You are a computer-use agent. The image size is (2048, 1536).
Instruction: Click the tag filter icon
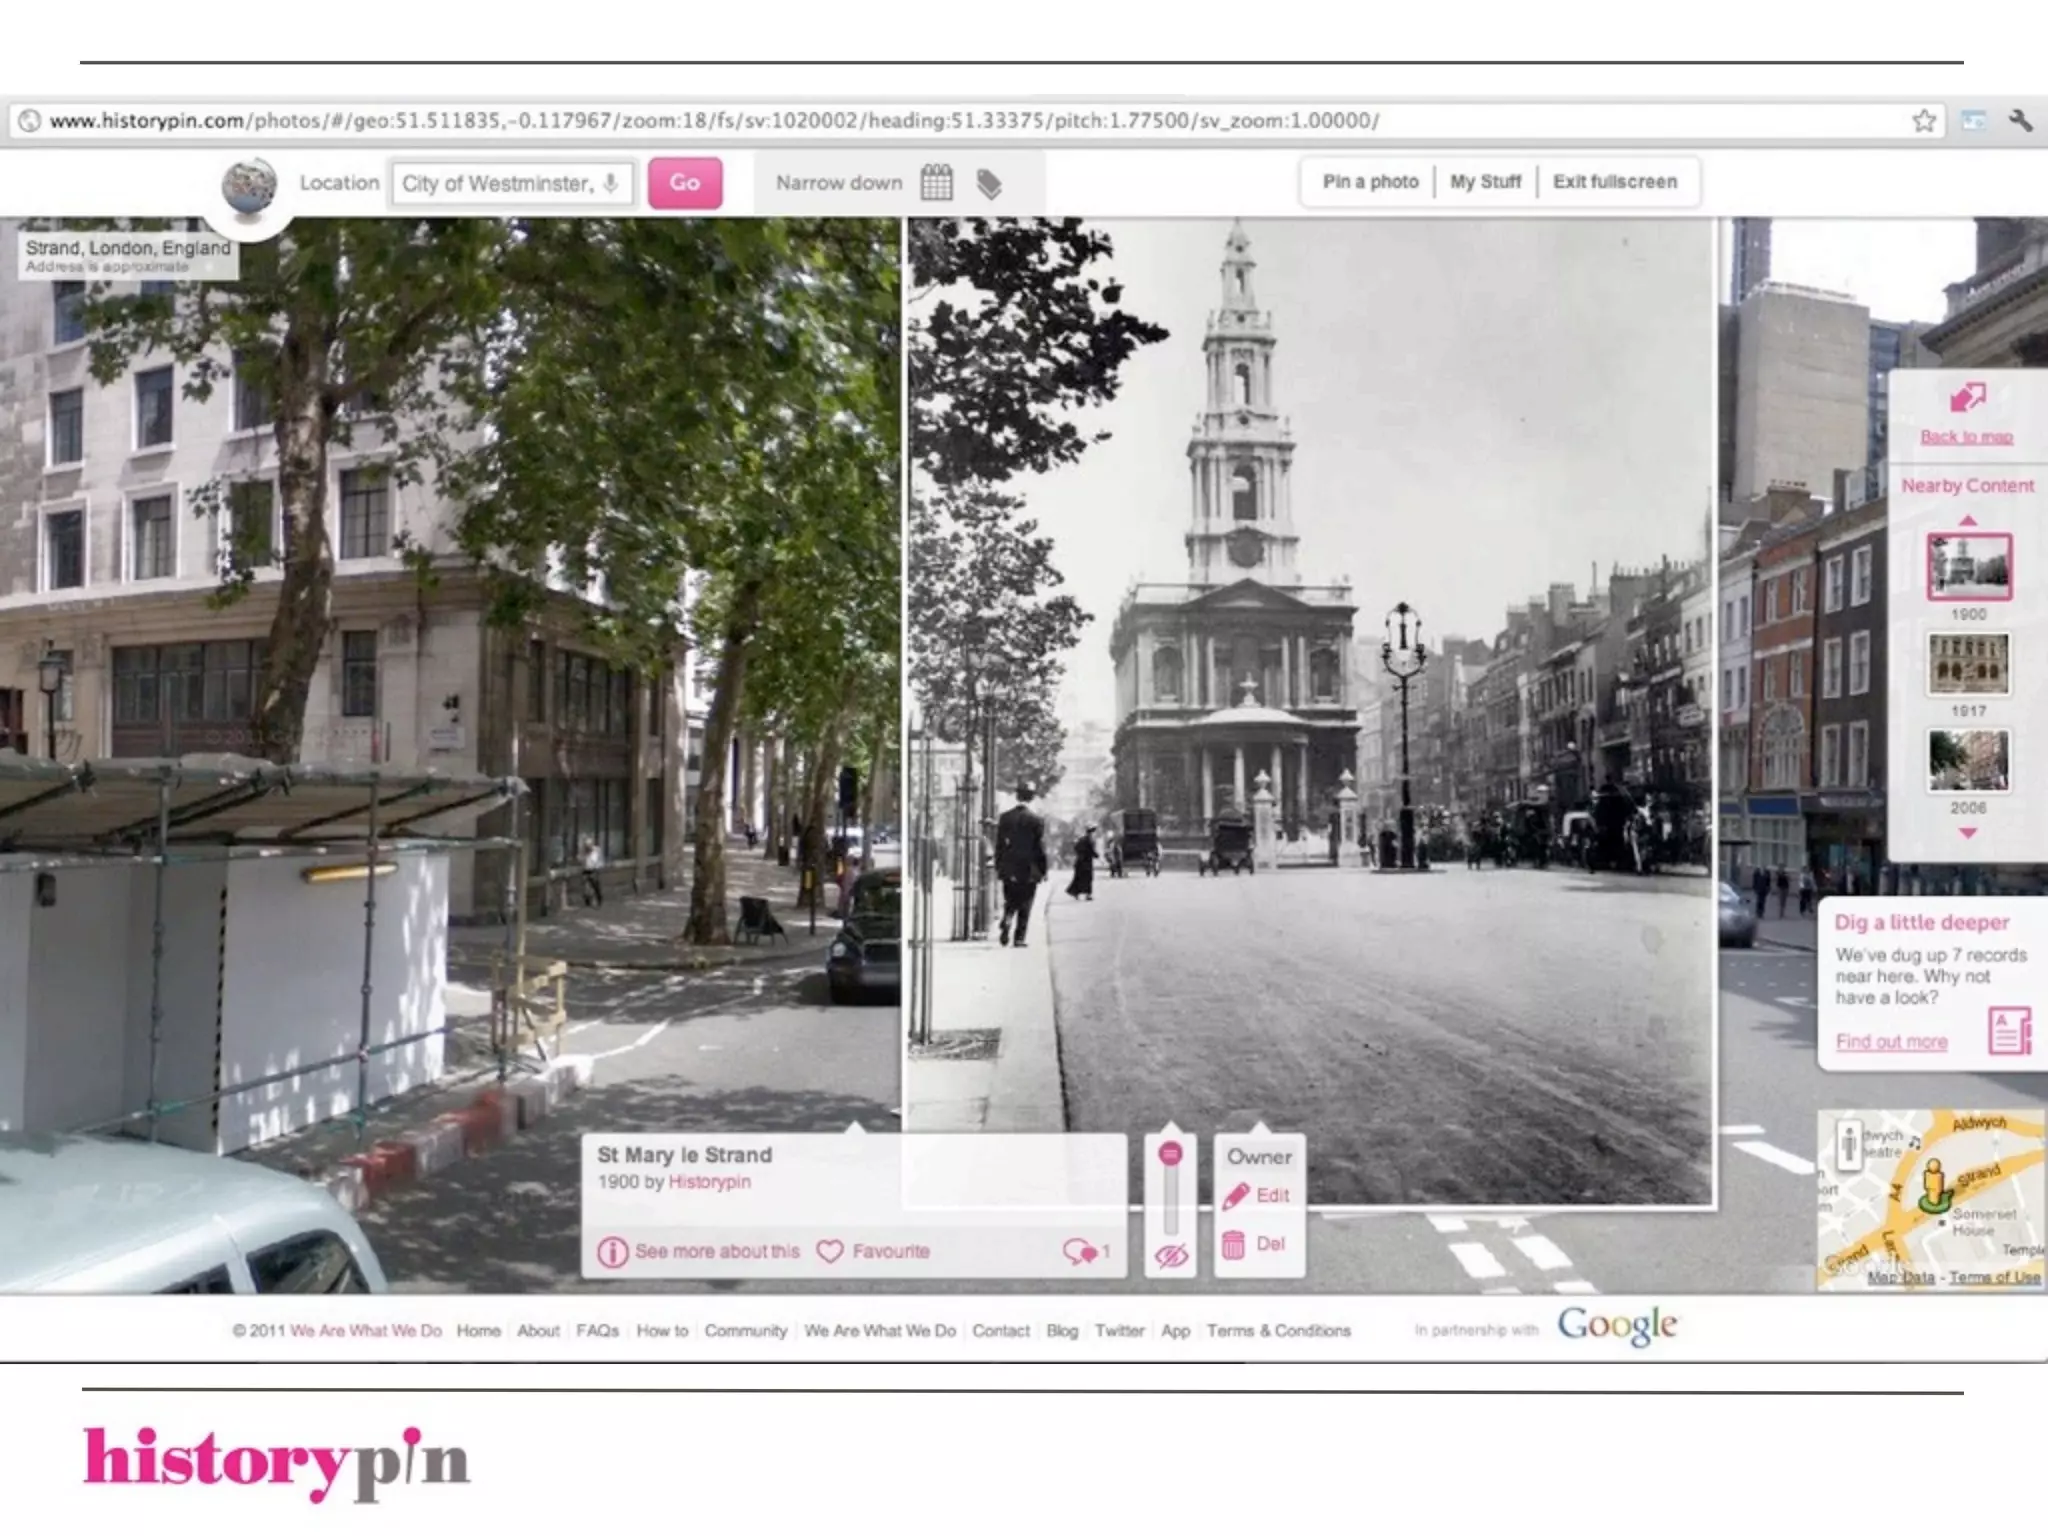coord(989,184)
